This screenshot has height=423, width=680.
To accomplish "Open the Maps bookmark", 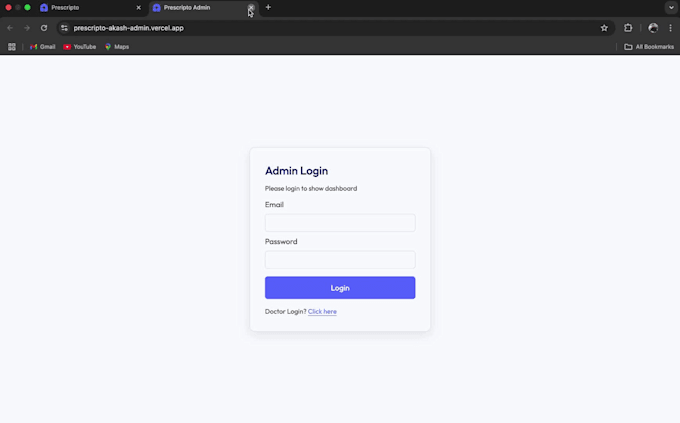I will coord(117,46).
